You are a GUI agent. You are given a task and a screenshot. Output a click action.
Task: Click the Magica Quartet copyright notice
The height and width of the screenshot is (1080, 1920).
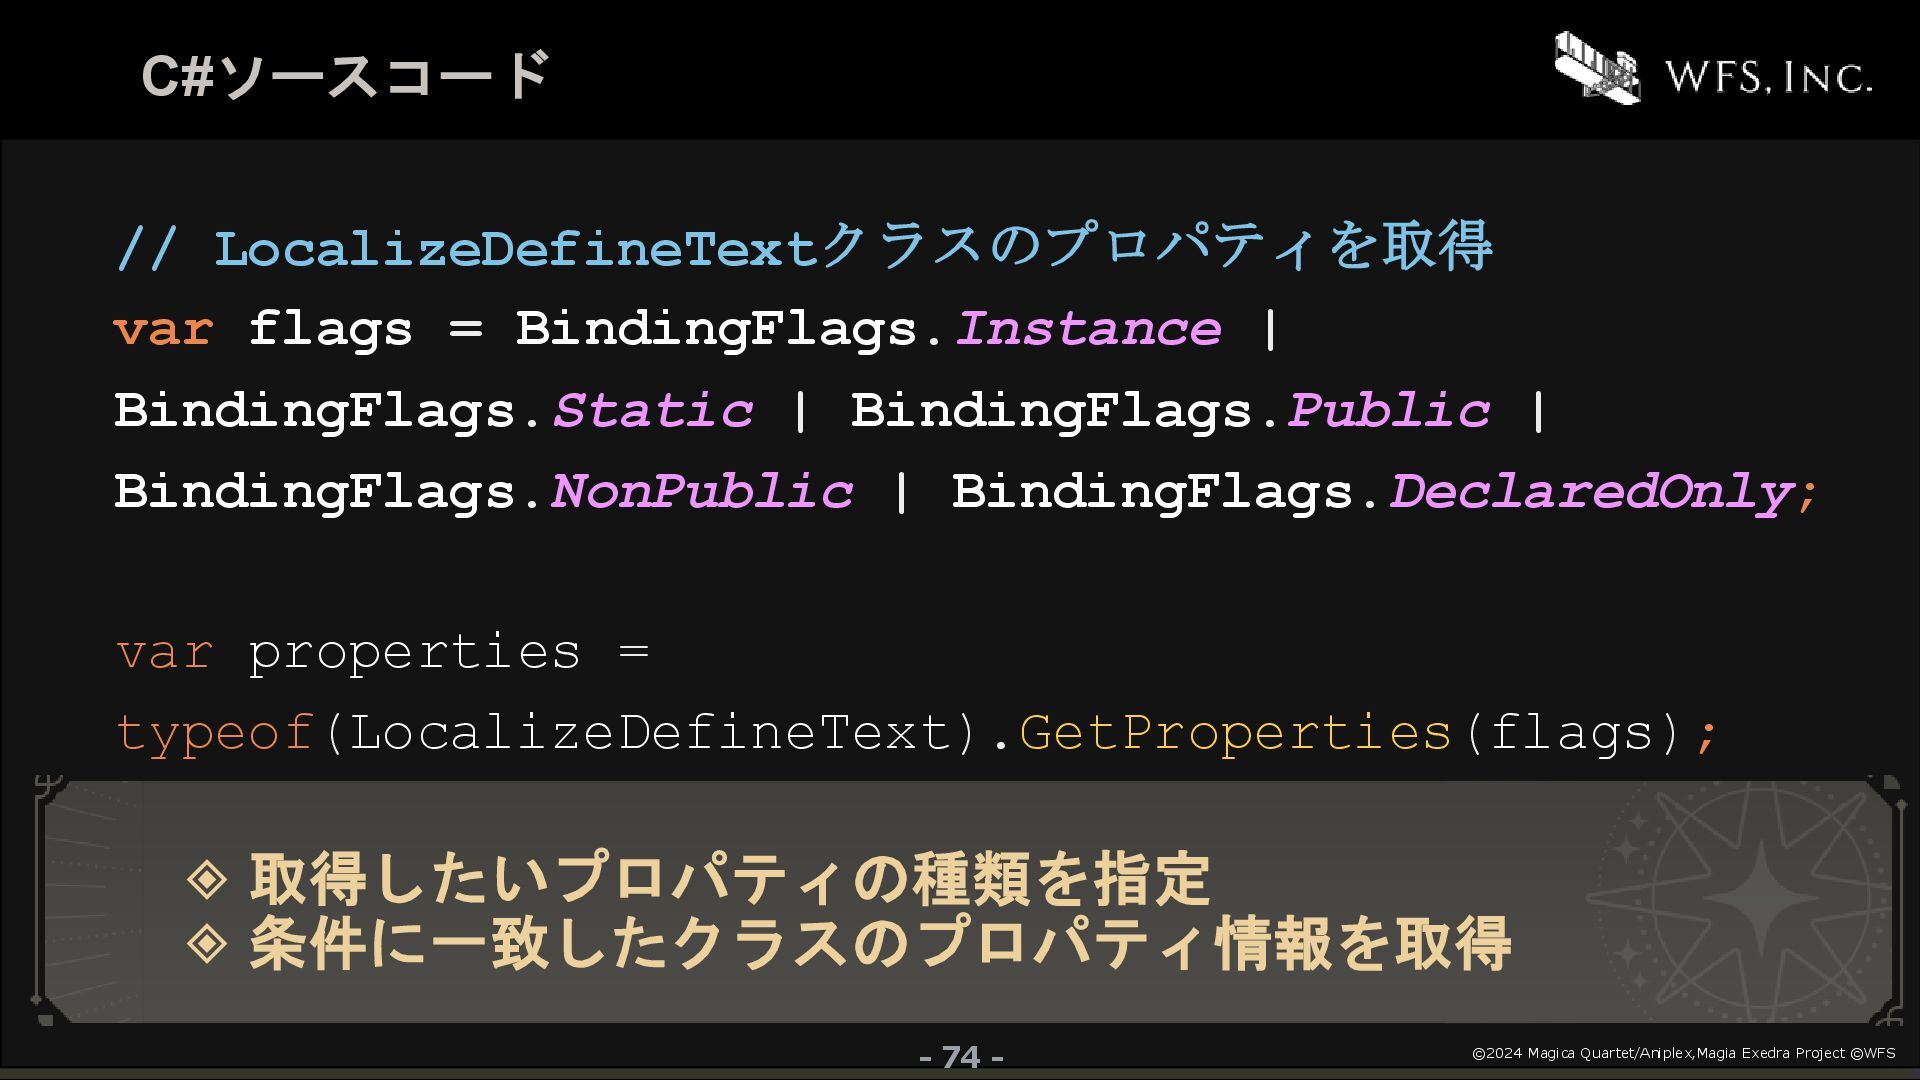tap(1684, 1053)
